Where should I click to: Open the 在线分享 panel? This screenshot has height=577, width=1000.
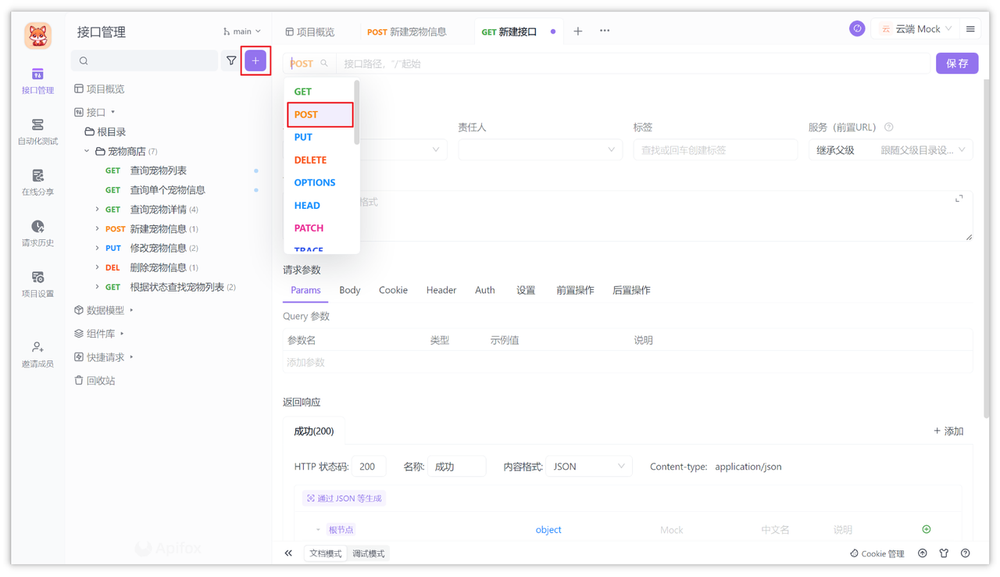[x=36, y=181]
